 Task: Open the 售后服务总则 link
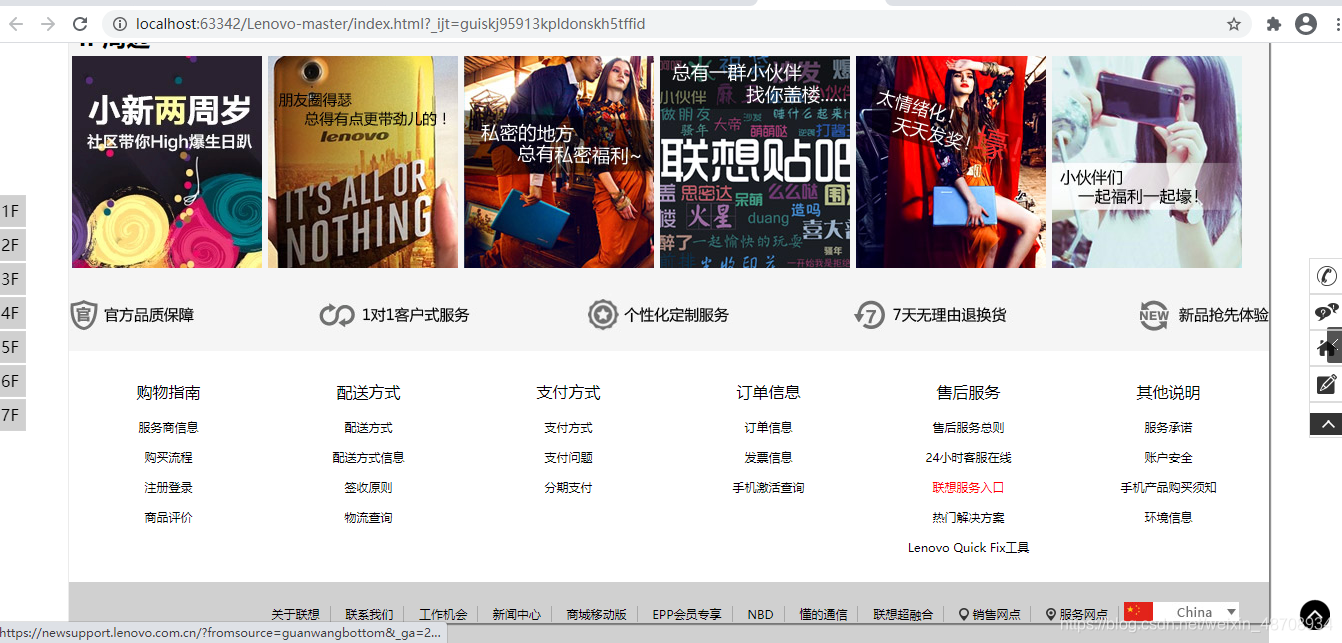968,427
